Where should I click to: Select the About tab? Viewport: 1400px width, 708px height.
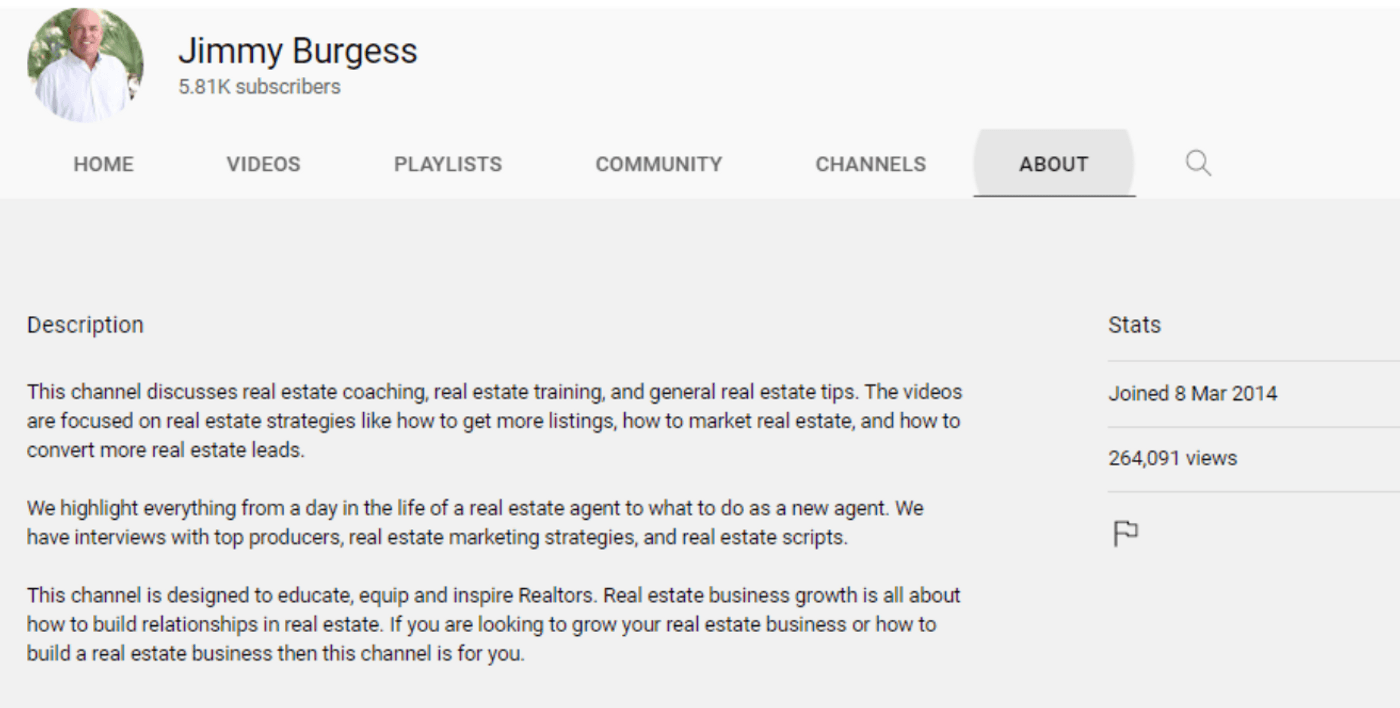1053,164
